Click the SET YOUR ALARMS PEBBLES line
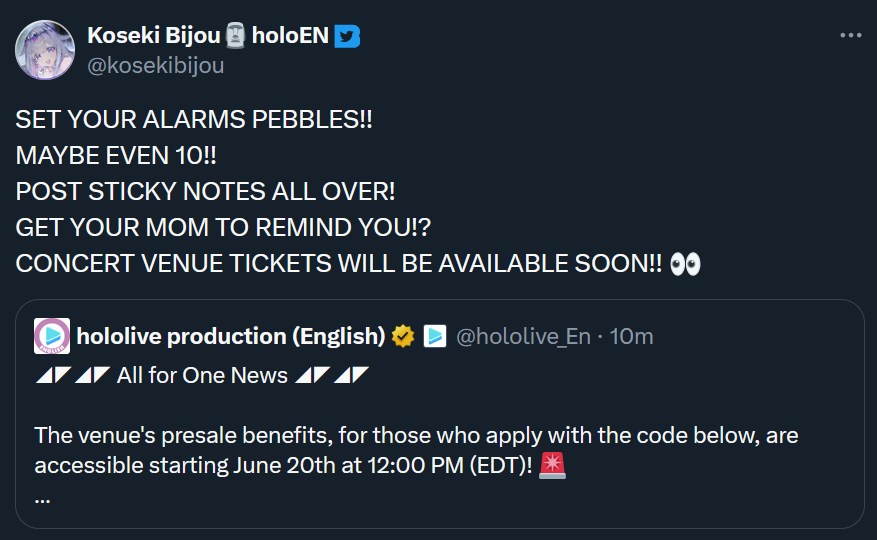This screenshot has width=877, height=540. [x=194, y=119]
